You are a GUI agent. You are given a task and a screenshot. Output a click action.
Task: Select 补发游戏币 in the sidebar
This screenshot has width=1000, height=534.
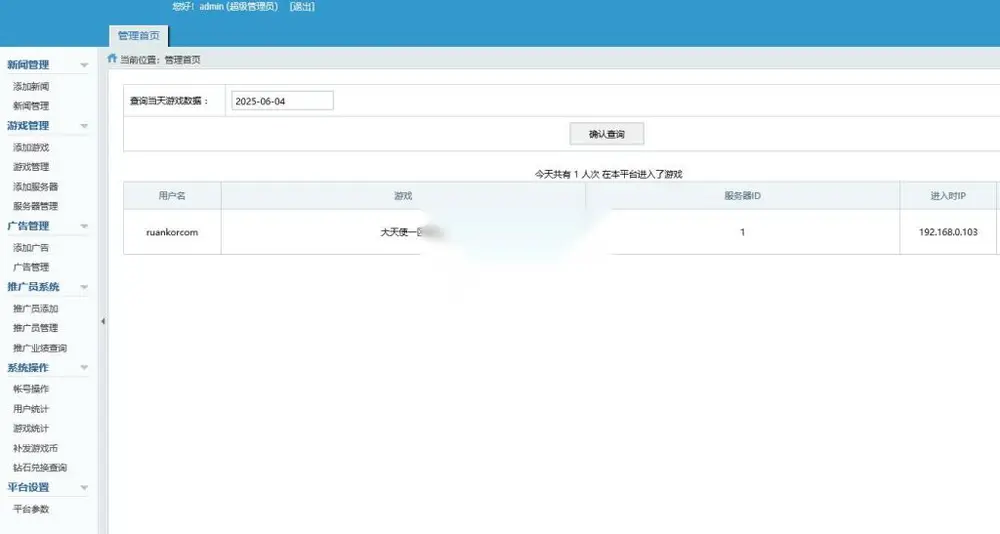pos(35,448)
